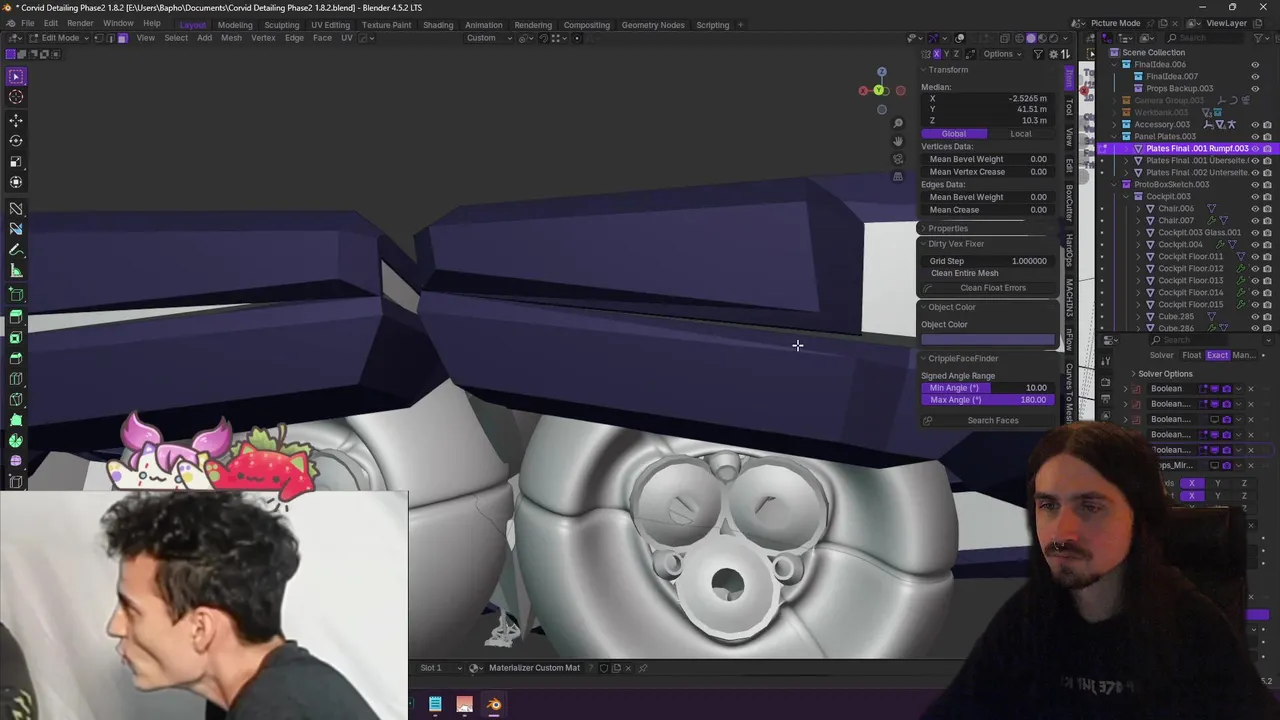Image resolution: width=1280 pixels, height=720 pixels.
Task: Click Search Faces button
Action: (x=987, y=420)
